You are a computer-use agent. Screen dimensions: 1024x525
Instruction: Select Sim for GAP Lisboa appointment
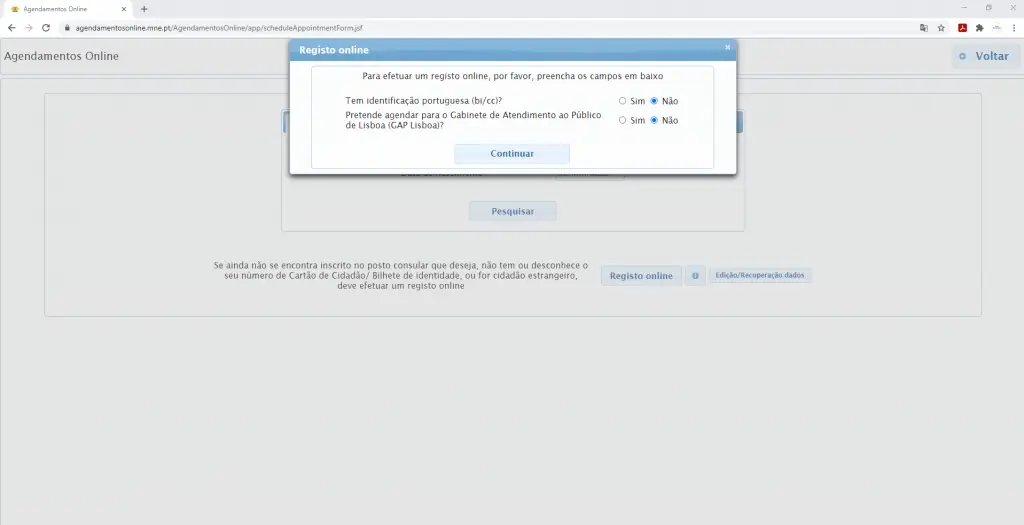[x=623, y=120]
